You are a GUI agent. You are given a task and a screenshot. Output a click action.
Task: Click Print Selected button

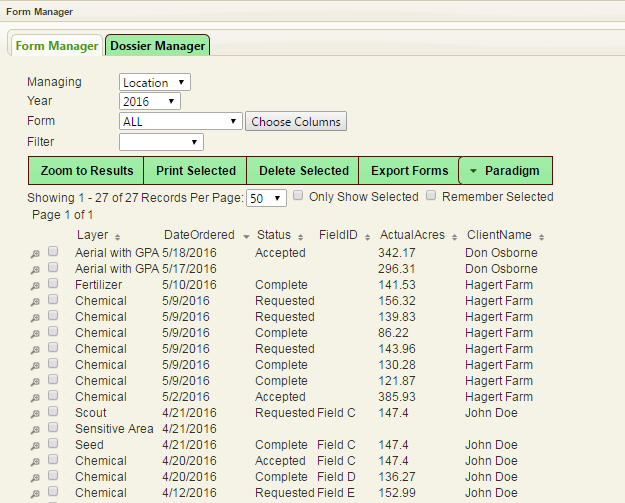(x=195, y=171)
